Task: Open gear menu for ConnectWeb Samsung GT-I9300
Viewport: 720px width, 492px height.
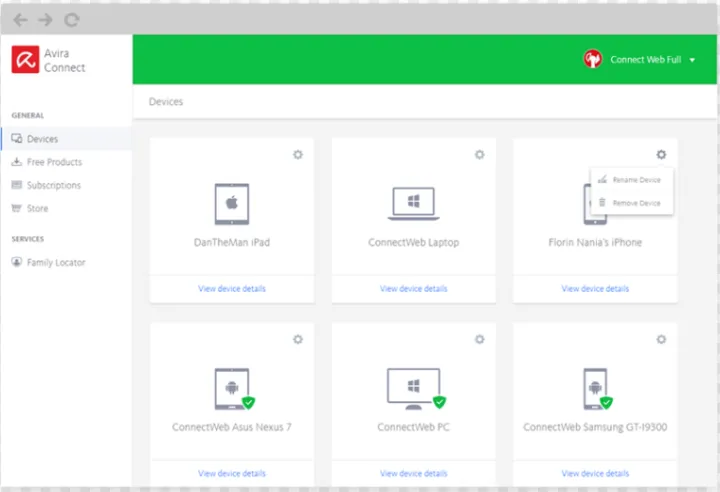Action: 661,340
